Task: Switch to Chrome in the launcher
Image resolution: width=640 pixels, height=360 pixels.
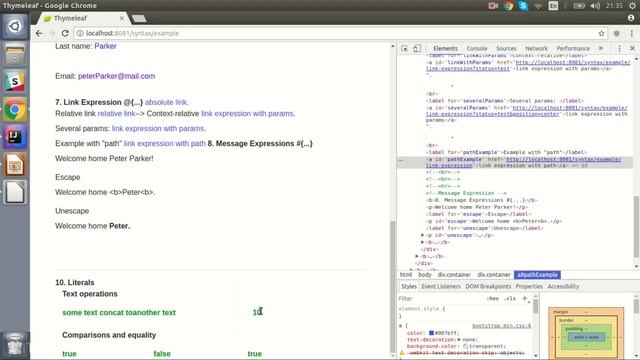Action: coord(15,109)
